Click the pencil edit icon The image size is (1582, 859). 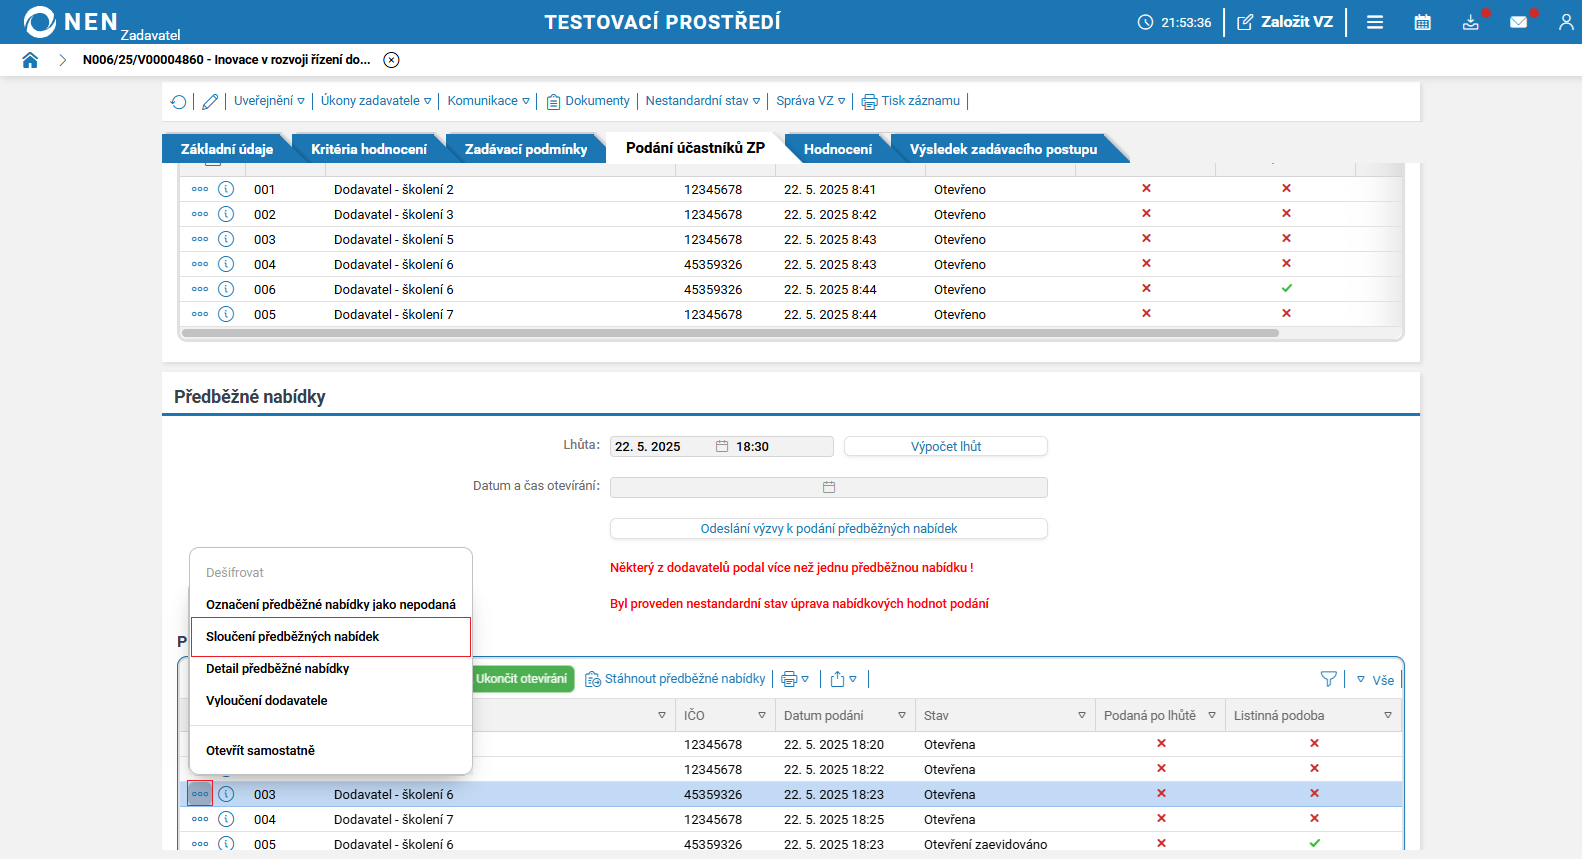coord(210,101)
